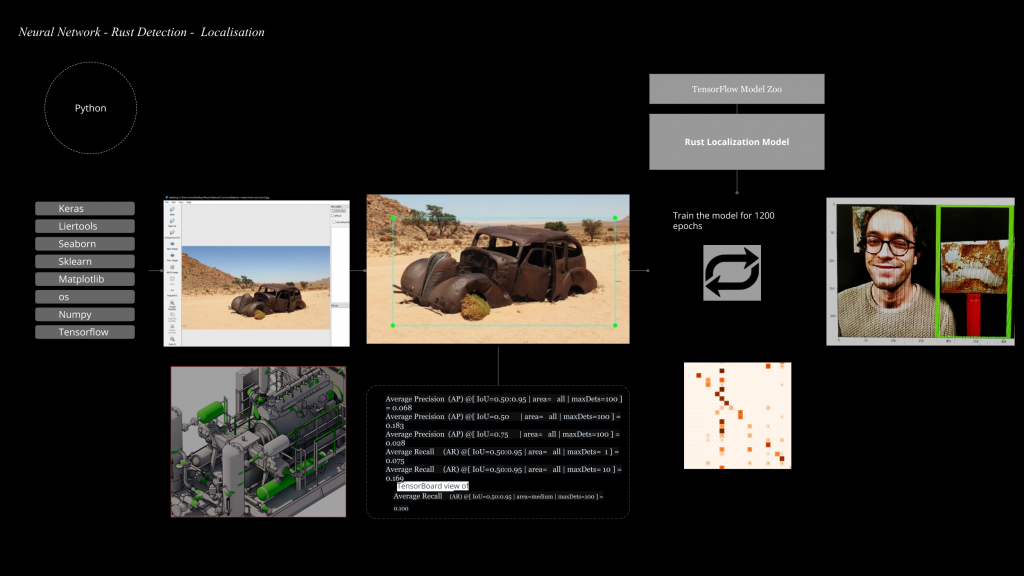Click the Change Save Dir icon
This screenshot has height=576, width=1024.
(171, 232)
